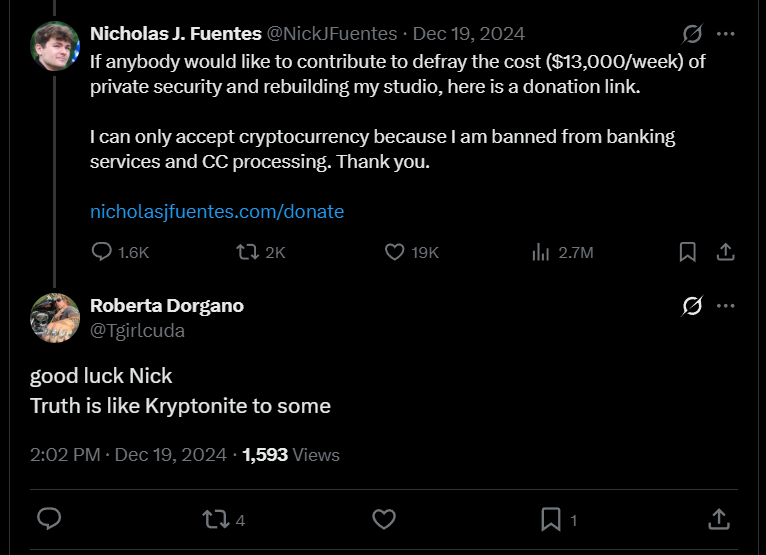This screenshot has width=766, height=555.
Task: Open the @Tgirlcuda profile handle
Action: (137, 330)
